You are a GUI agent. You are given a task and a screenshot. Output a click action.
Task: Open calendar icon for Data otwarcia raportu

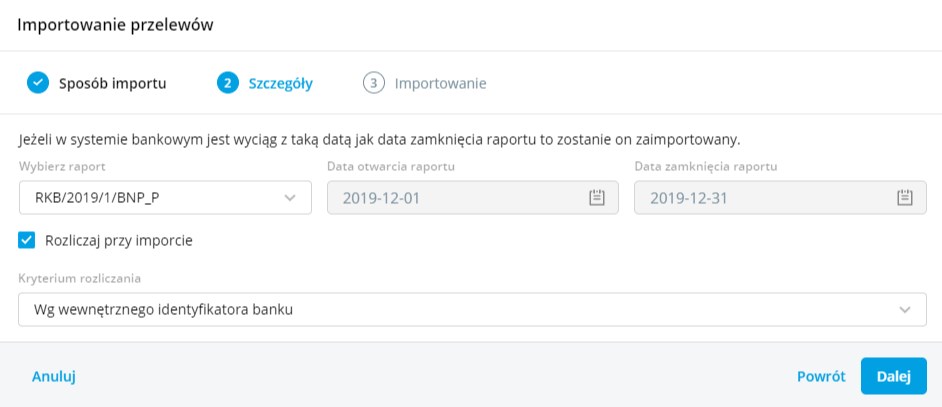[598, 198]
